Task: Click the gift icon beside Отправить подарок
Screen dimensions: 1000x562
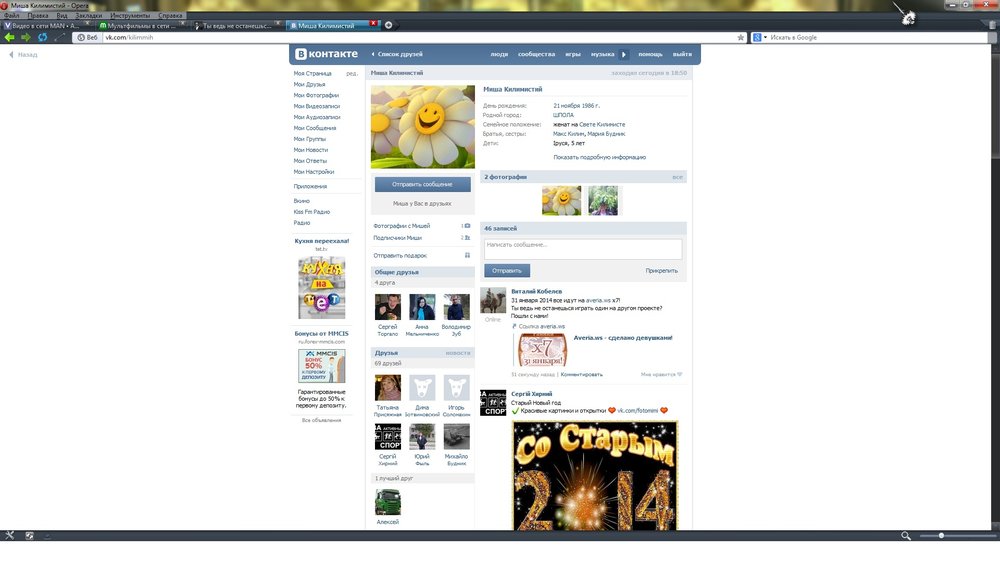Action: click(x=467, y=255)
